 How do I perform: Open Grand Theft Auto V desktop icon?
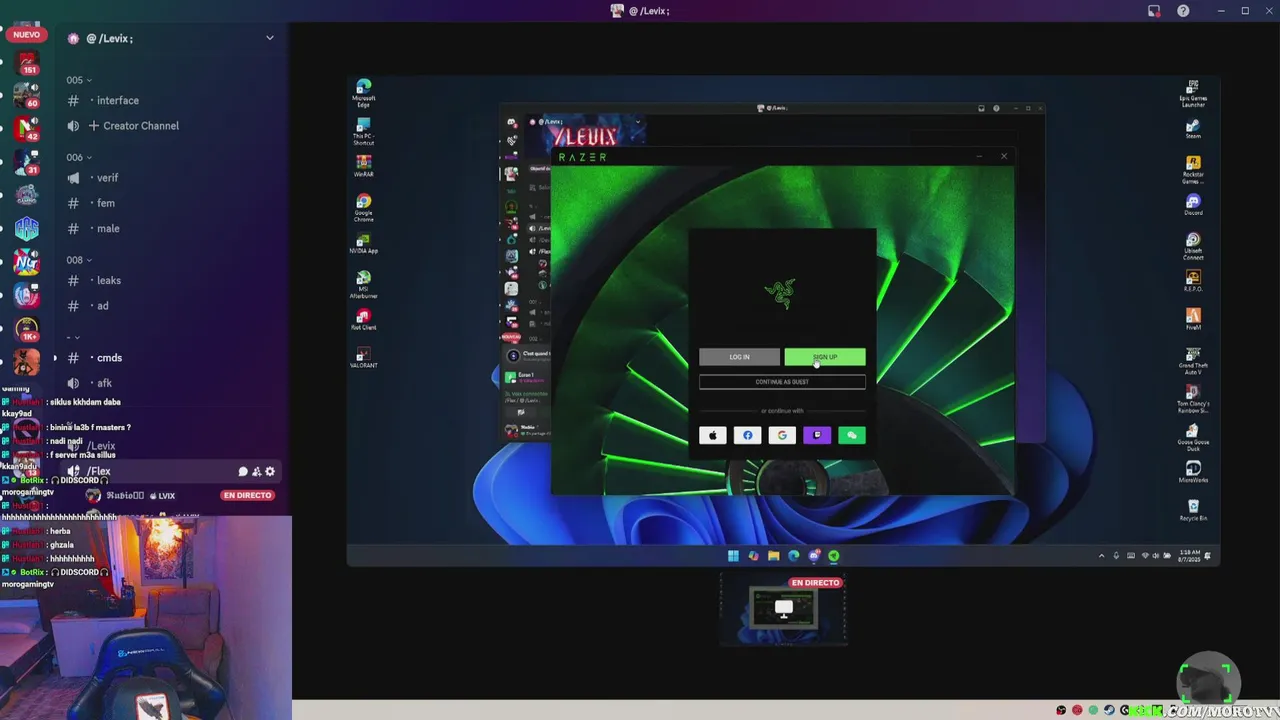[1192, 361]
